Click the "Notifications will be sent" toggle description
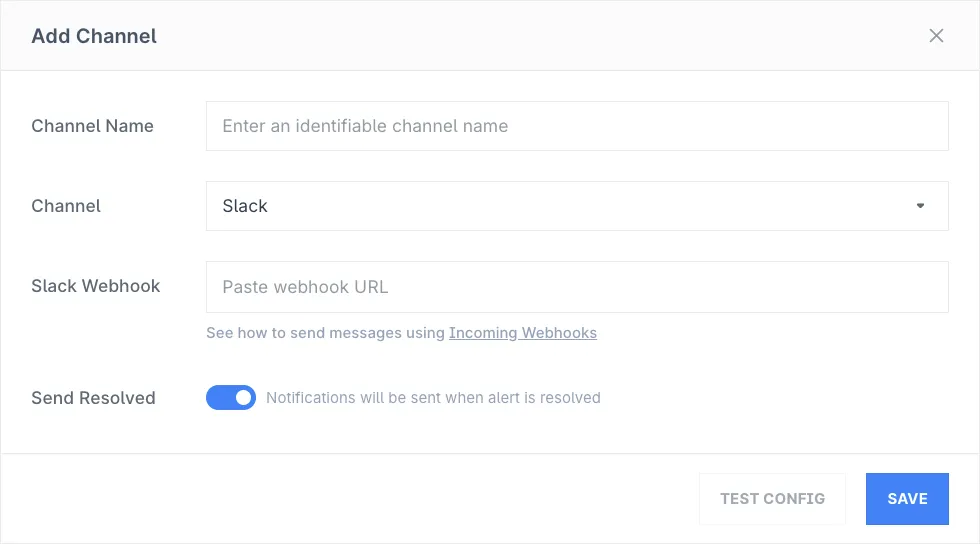This screenshot has height=544, width=980. coord(433,398)
